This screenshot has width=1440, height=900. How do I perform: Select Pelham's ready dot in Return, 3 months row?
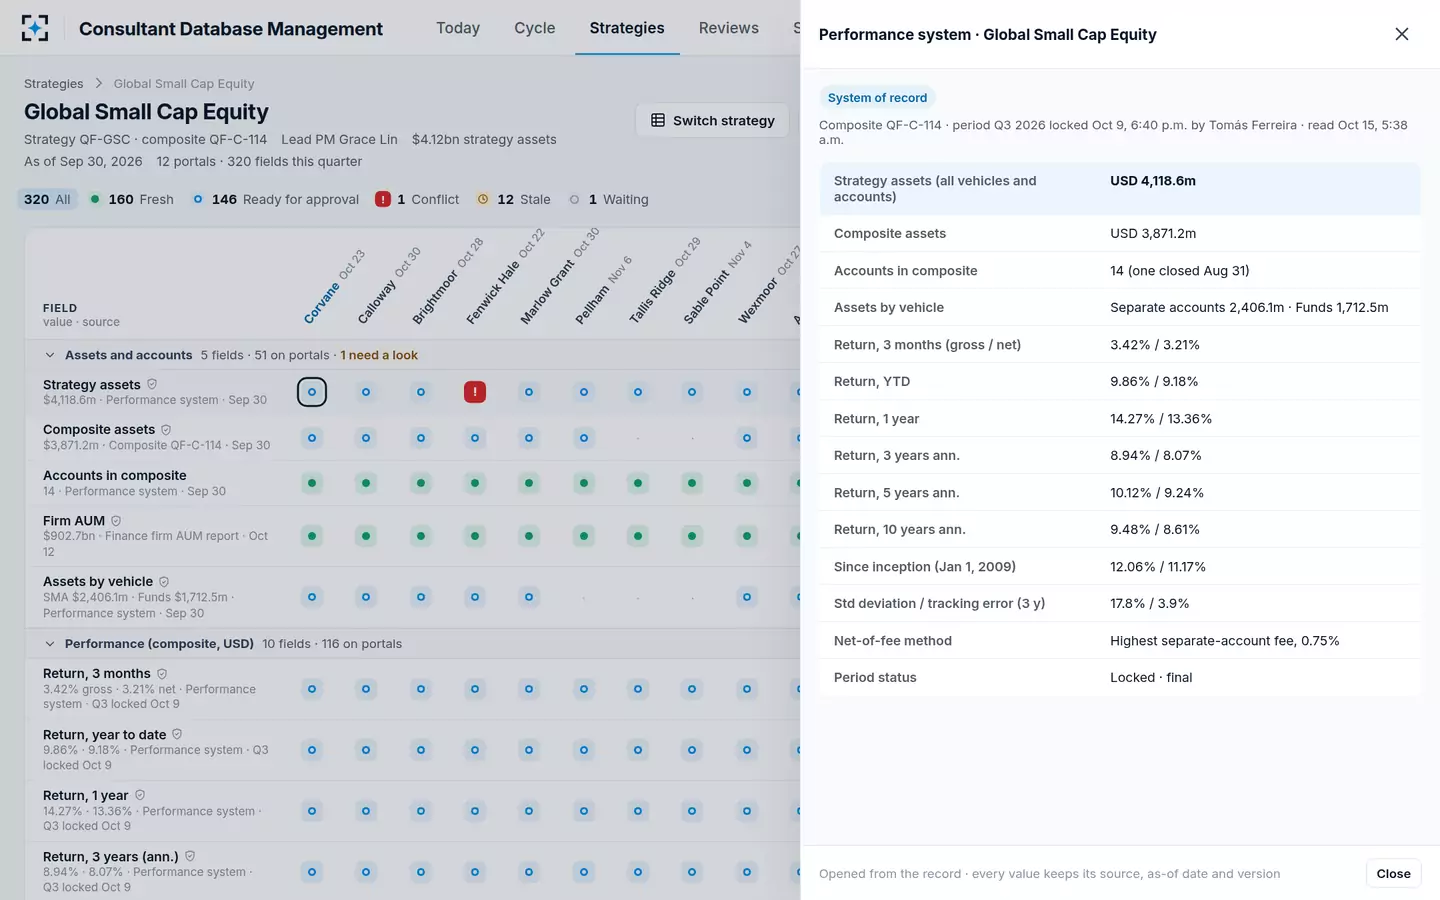pos(584,689)
